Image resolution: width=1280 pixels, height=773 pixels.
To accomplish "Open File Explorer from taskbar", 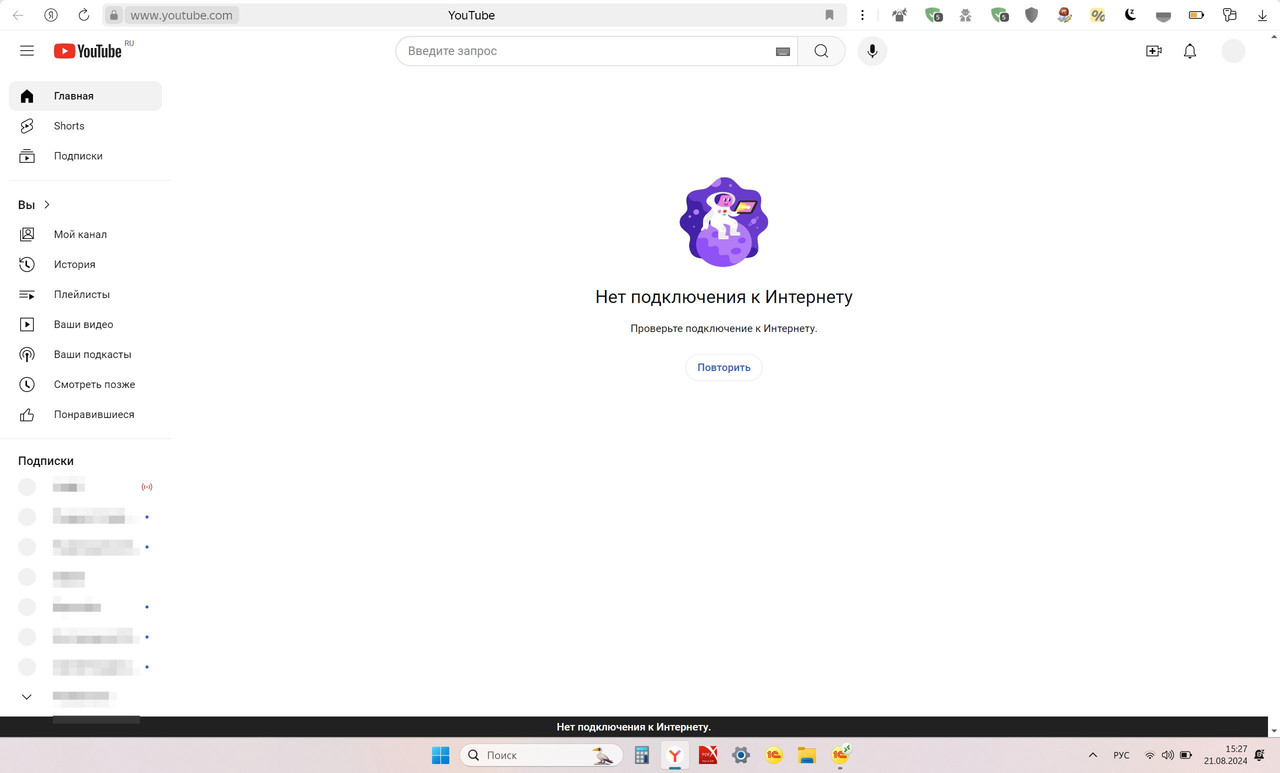I will (807, 755).
